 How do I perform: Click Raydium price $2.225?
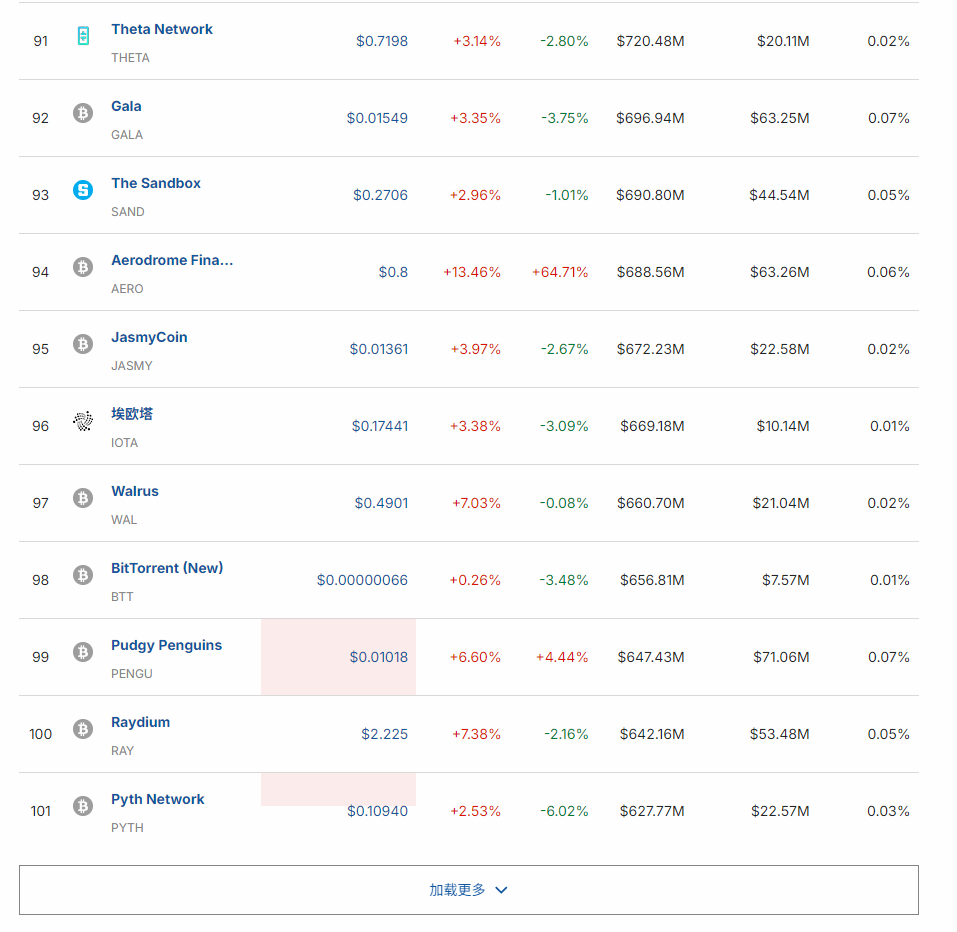click(x=385, y=734)
